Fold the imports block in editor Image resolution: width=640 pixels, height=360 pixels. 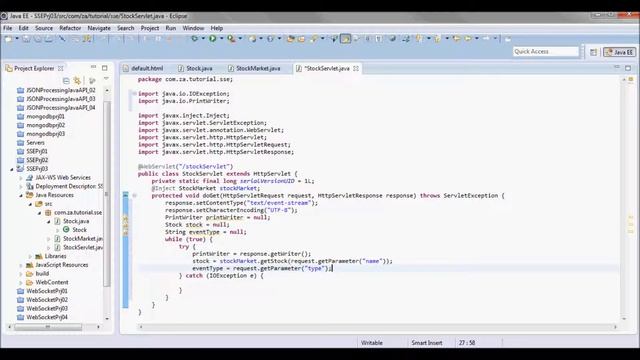pyautogui.click(x=134, y=93)
